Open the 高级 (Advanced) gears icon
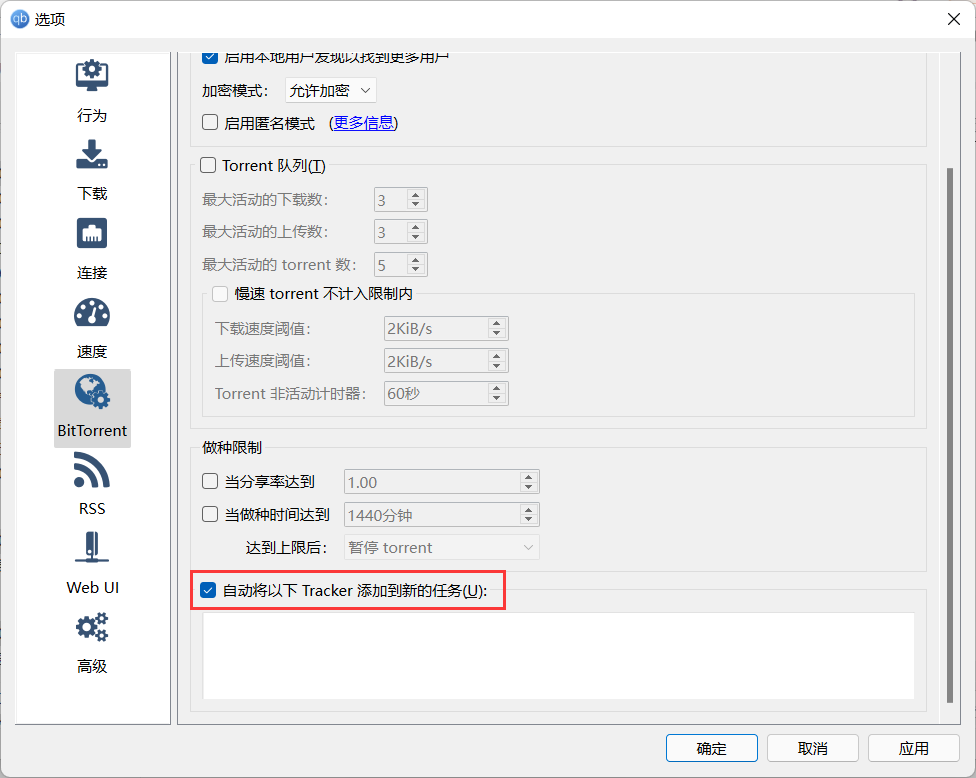The height and width of the screenshot is (778, 976). point(92,627)
